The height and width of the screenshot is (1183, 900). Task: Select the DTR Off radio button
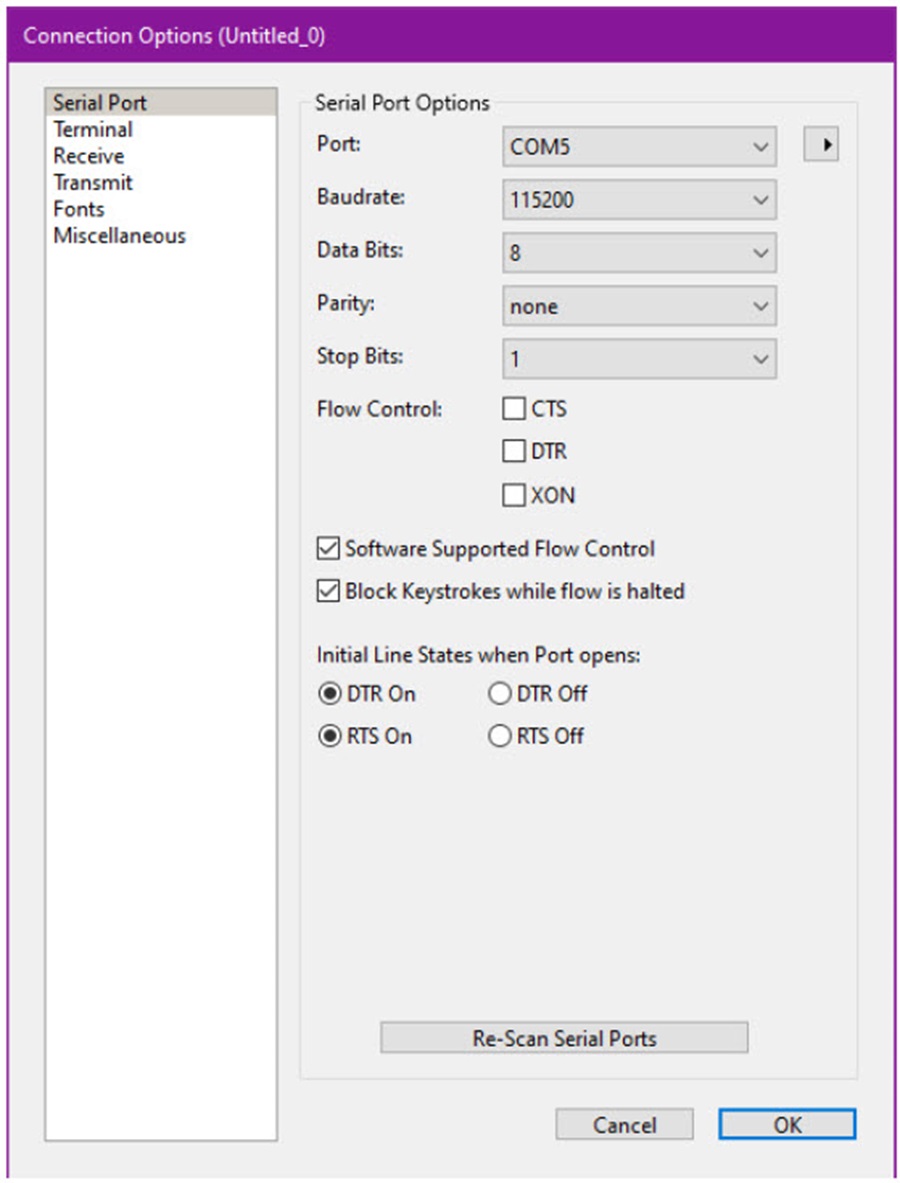(x=499, y=693)
